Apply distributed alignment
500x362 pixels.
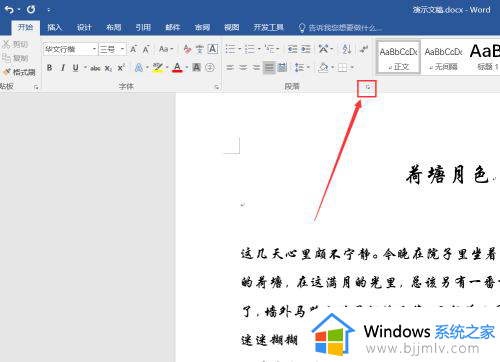[282, 68]
